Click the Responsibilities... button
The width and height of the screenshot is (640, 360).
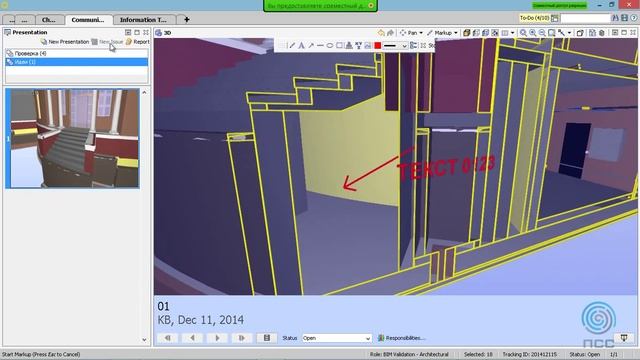402,338
